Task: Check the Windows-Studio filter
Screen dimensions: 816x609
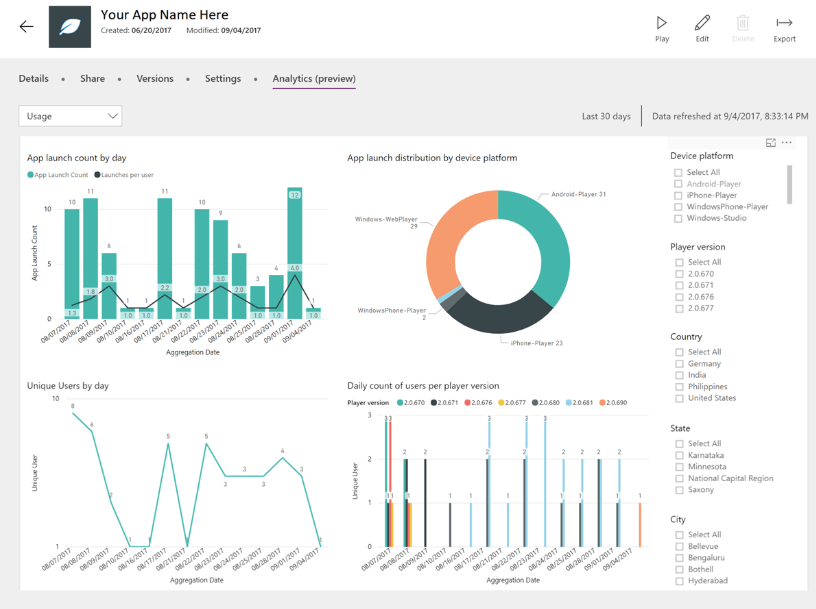Action: [678, 218]
